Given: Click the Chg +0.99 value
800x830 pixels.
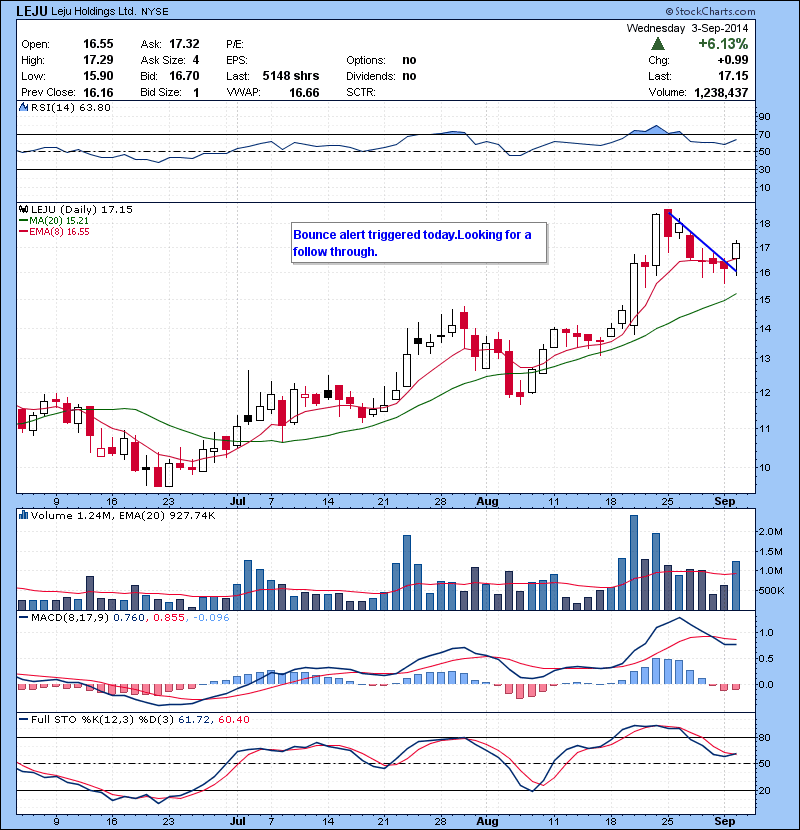Looking at the screenshot, I should (x=733, y=60).
